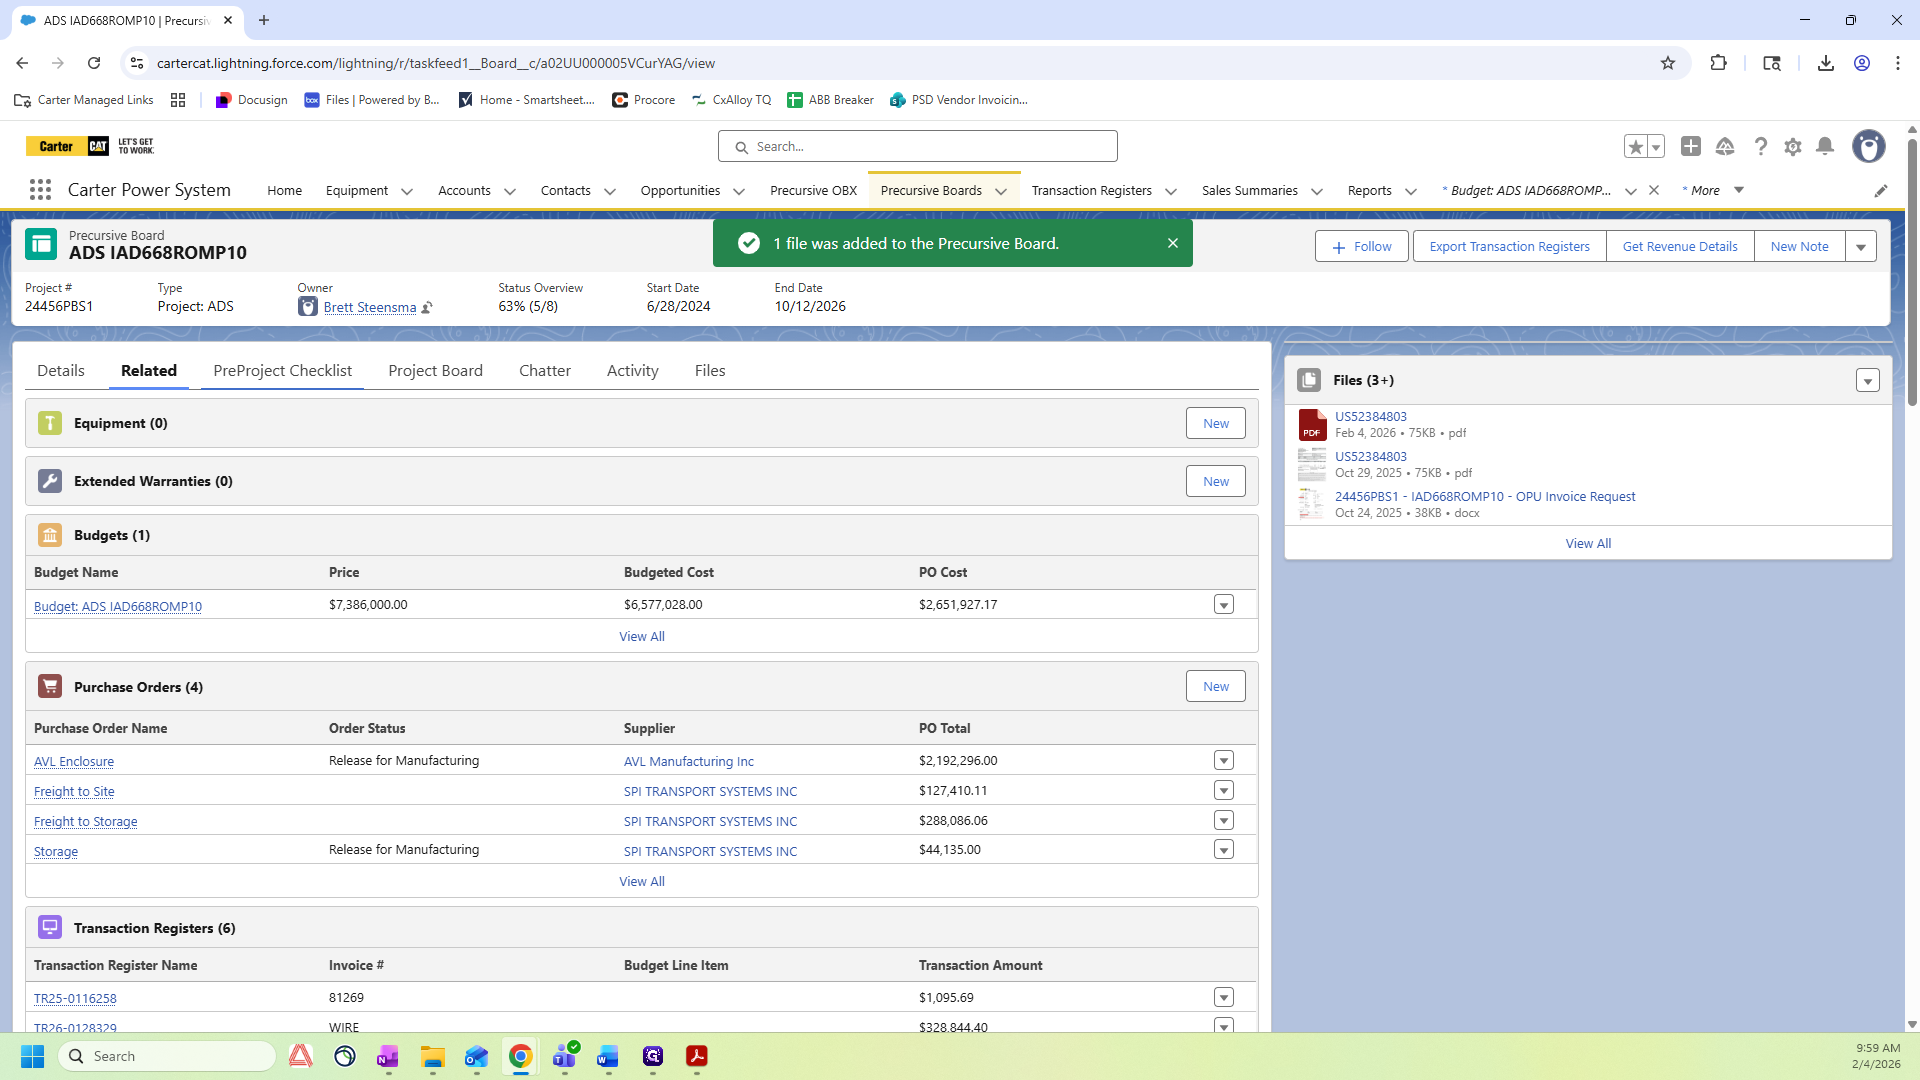Open the AVL Enclosure row actions dropdown
1920x1080 pixels.
(1223, 761)
